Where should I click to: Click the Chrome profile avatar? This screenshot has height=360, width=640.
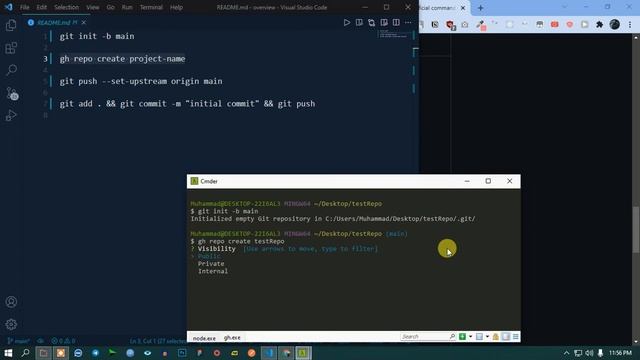(x=615, y=24)
